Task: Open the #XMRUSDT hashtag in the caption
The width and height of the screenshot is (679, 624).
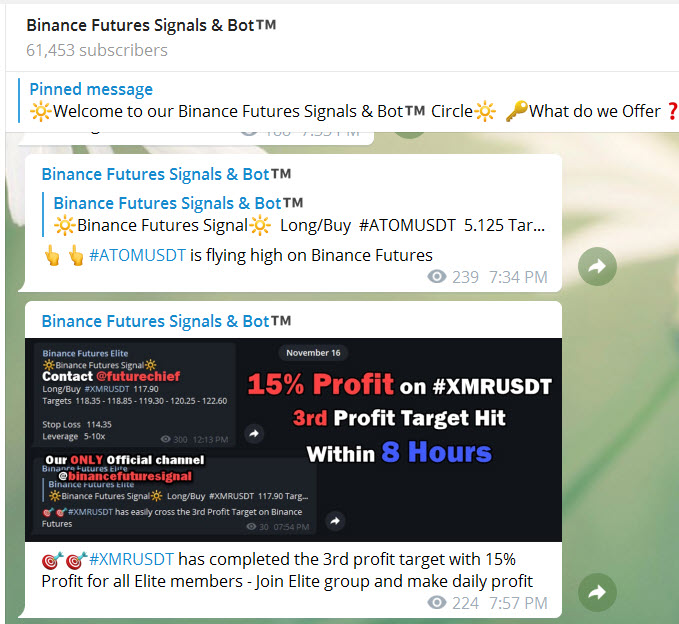Action: click(x=131, y=559)
